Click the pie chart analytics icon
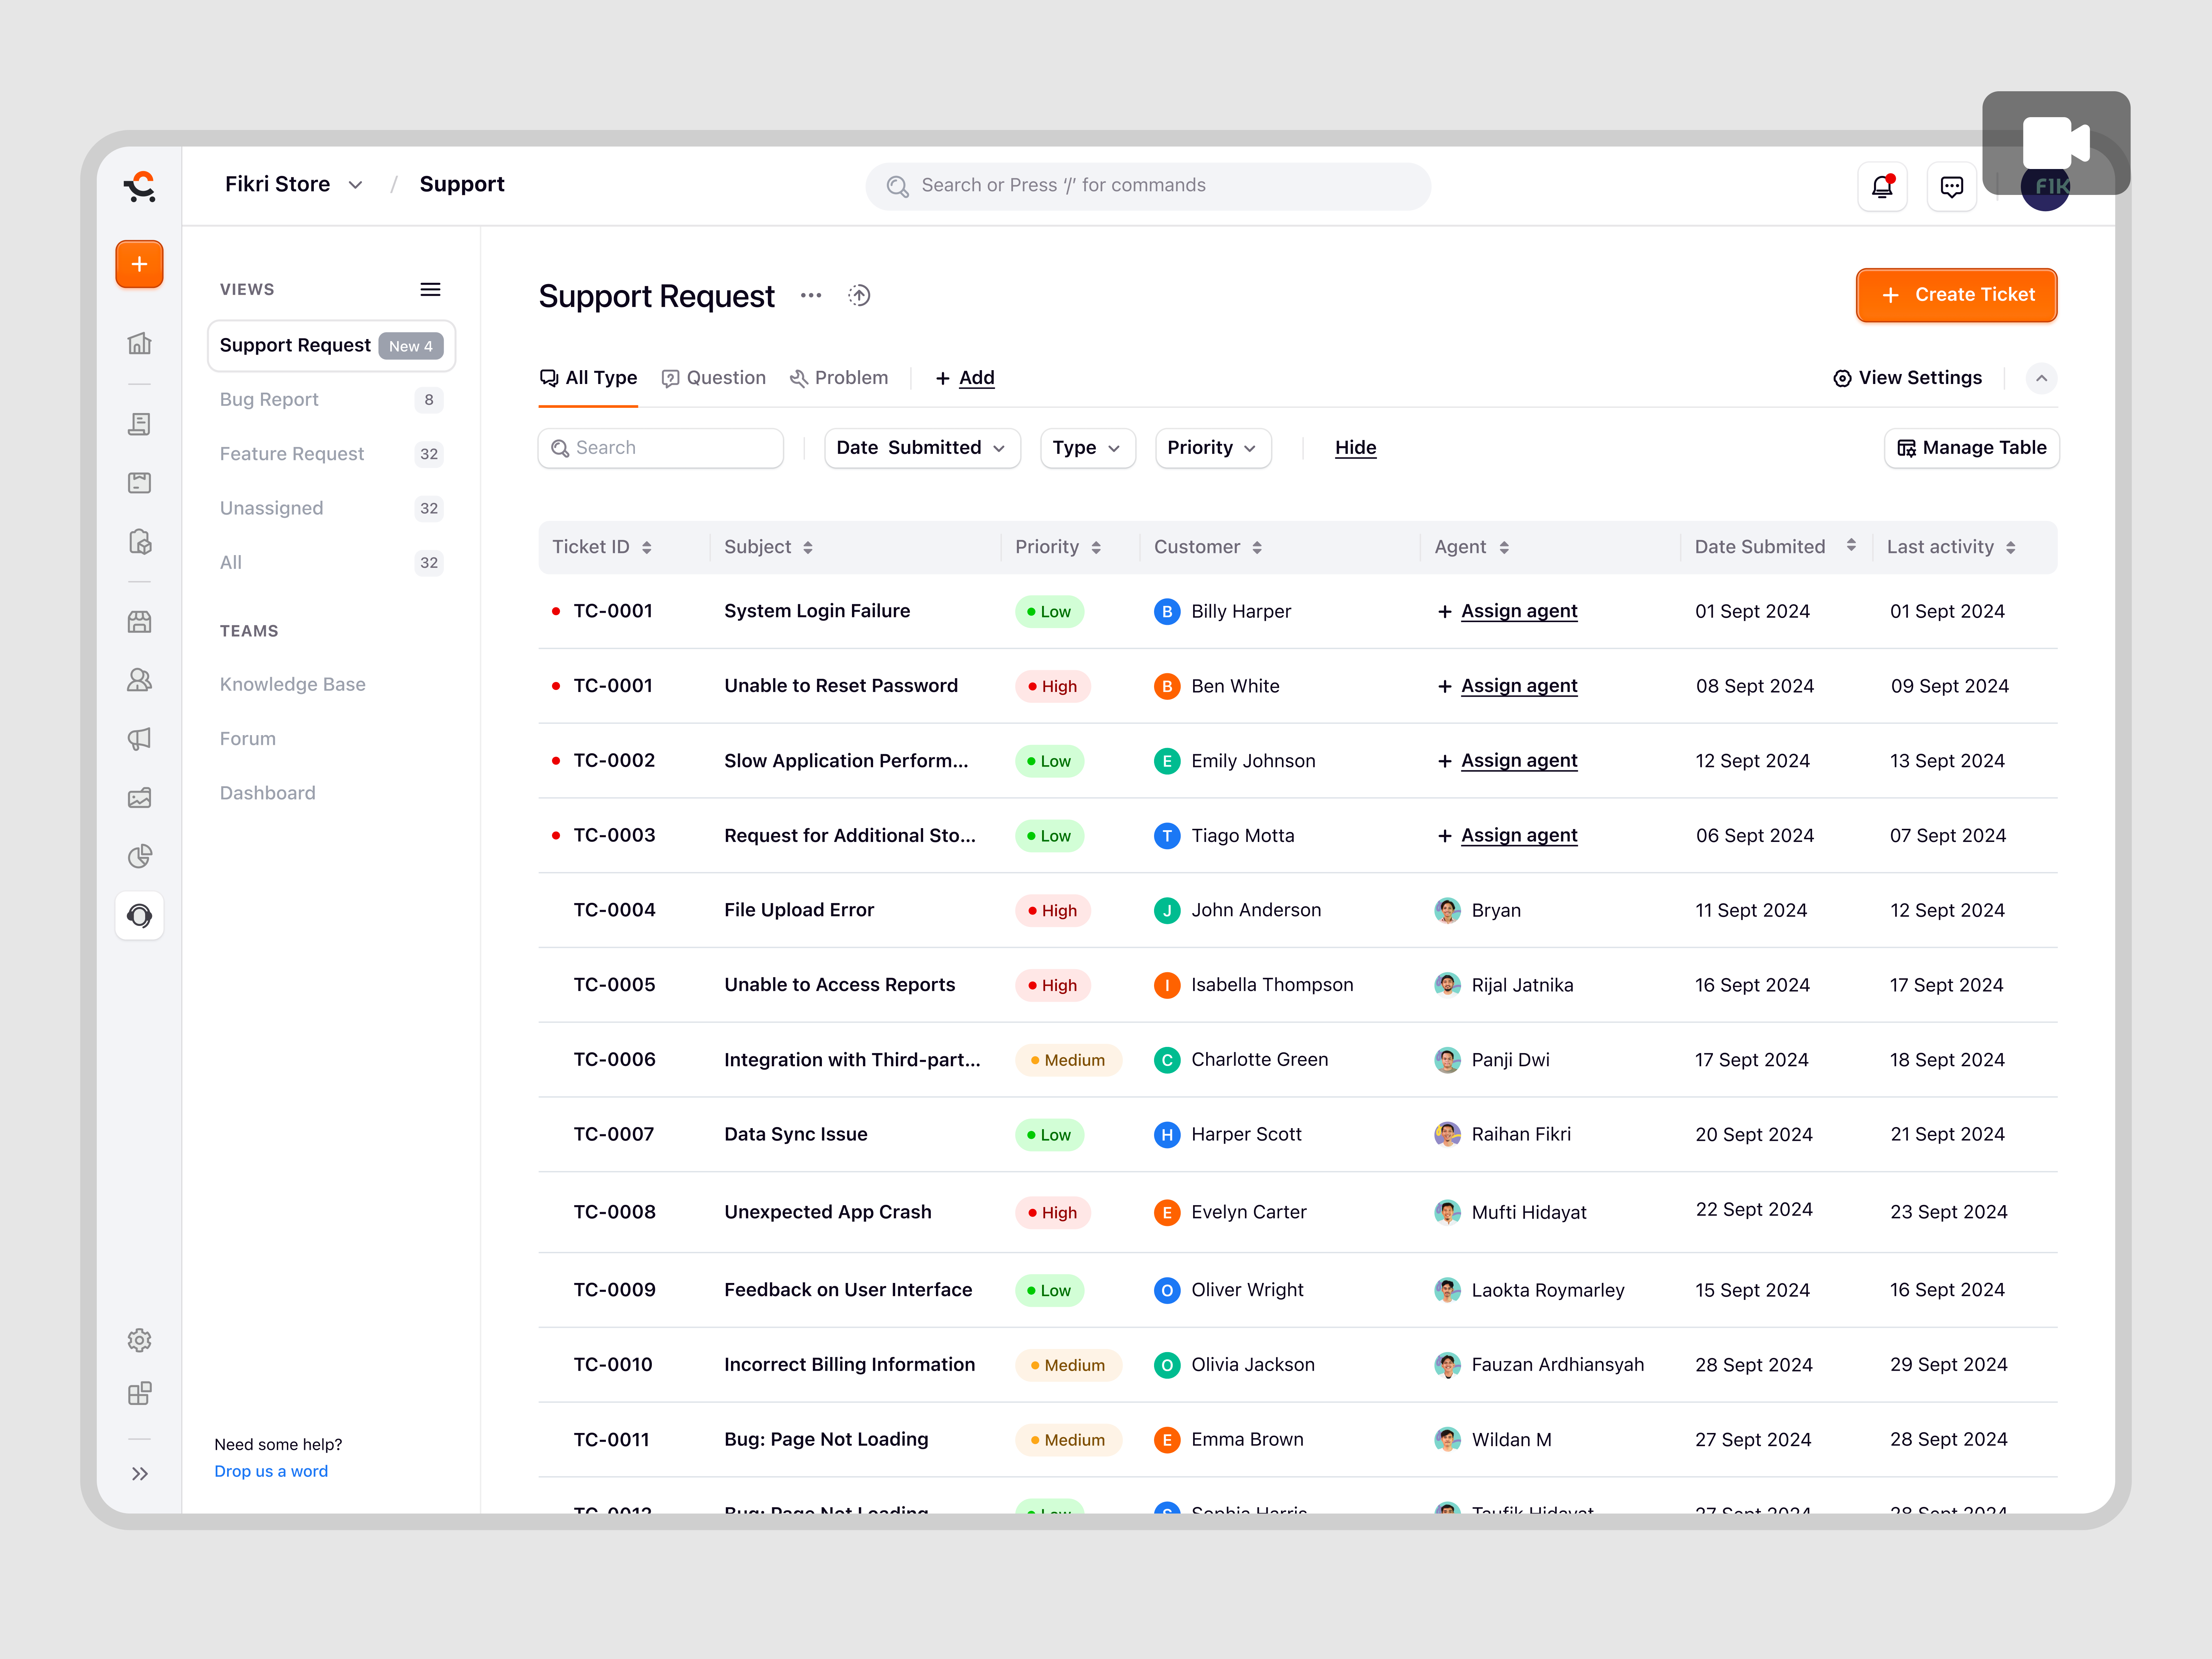 coord(140,856)
